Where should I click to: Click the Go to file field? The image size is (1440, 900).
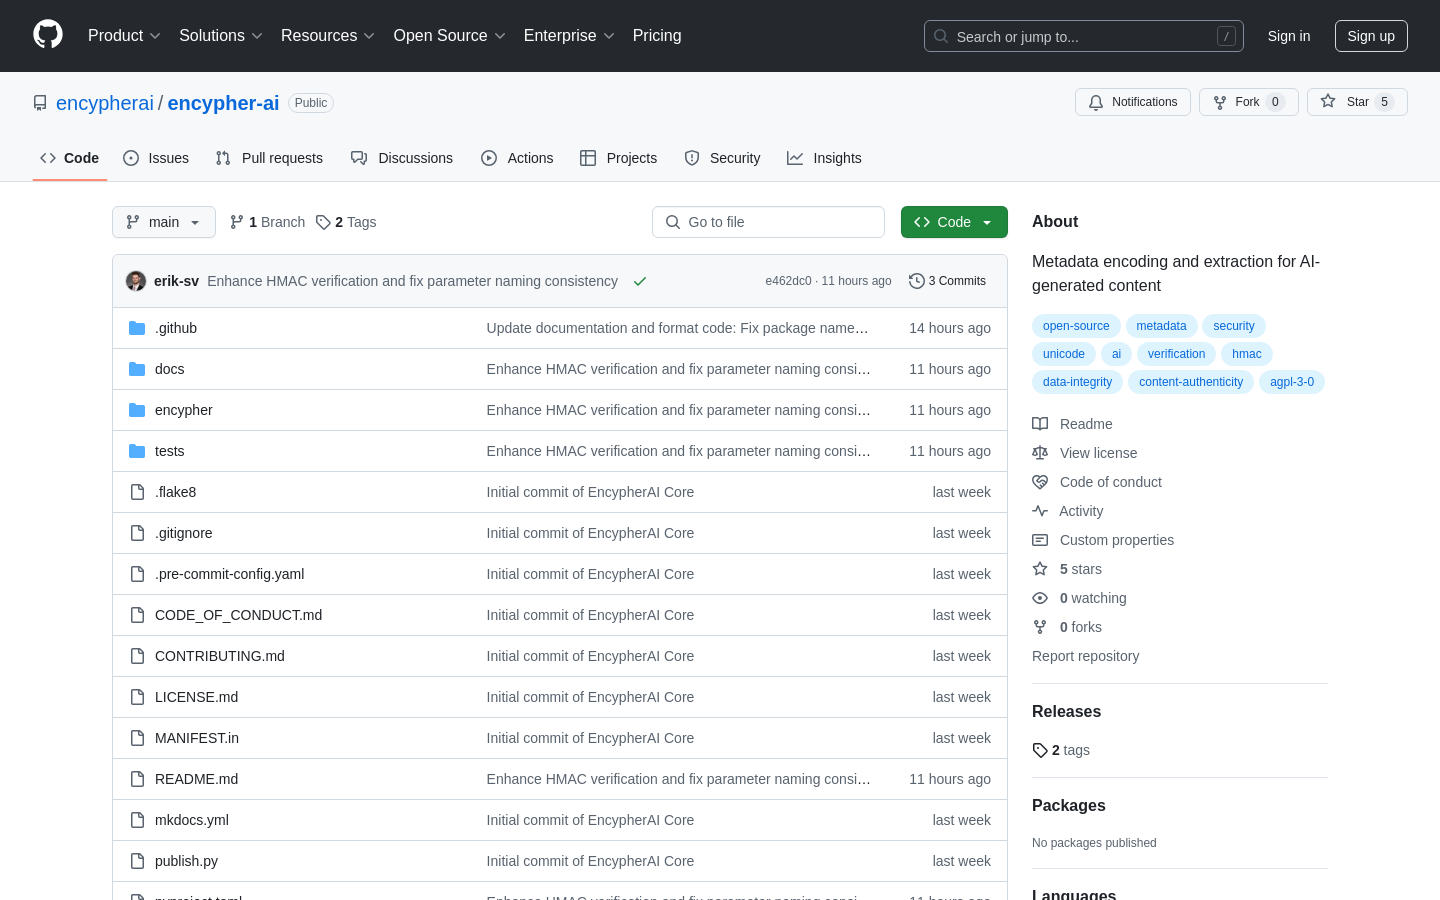coord(768,222)
